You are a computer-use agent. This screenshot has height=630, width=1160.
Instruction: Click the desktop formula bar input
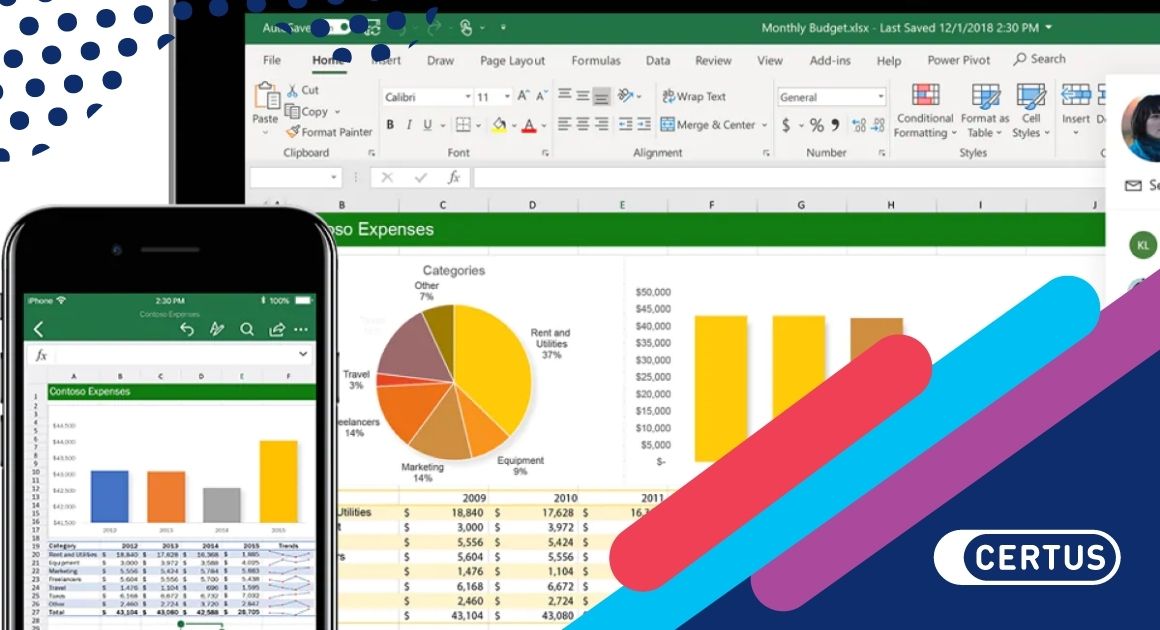pyautogui.click(x=788, y=177)
